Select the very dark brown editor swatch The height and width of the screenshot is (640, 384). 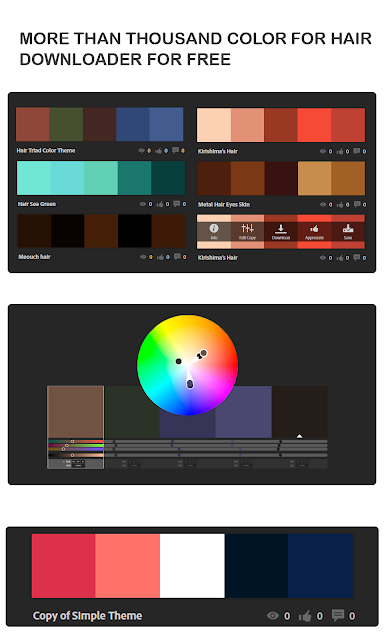(x=300, y=412)
